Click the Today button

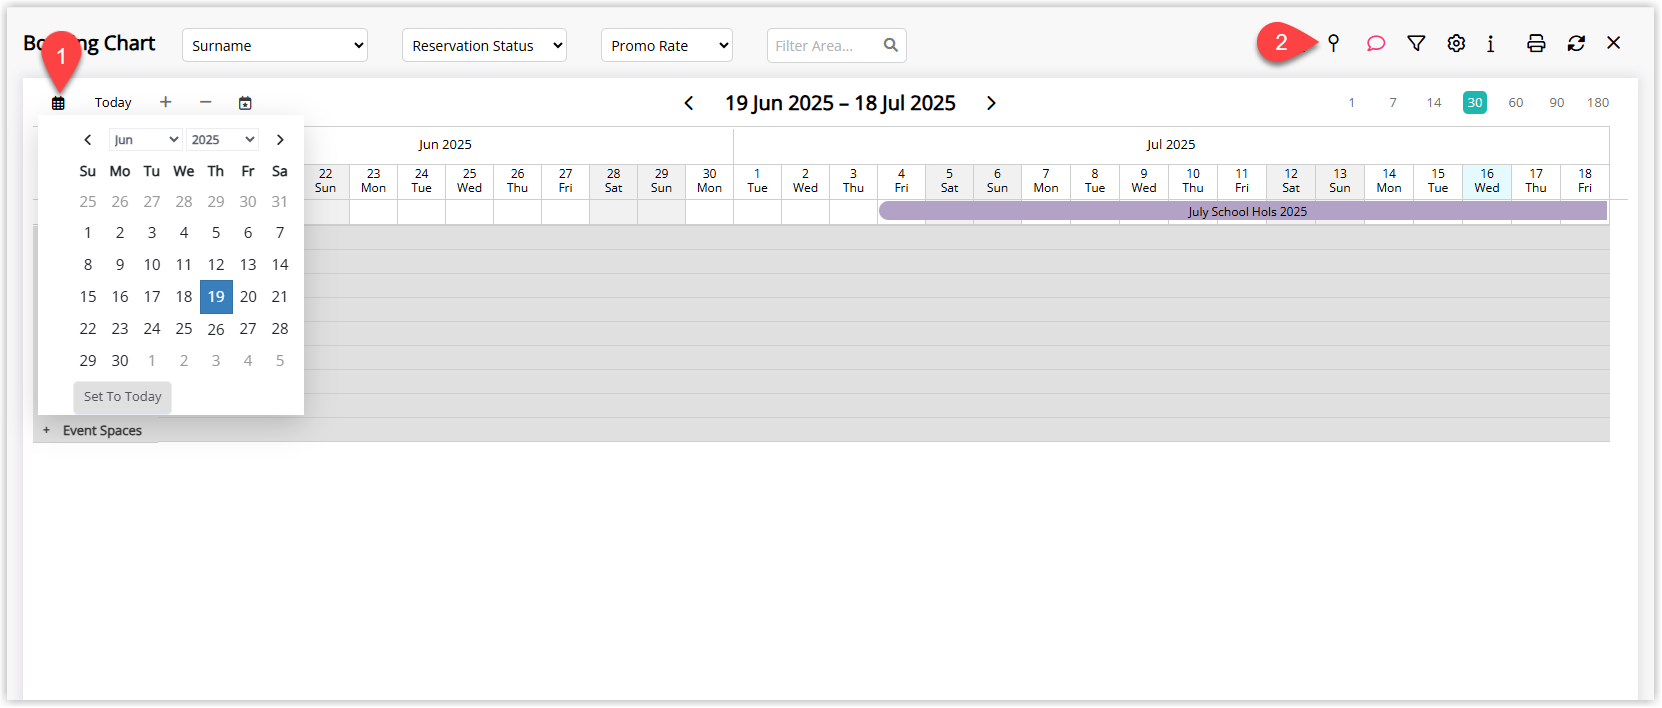tap(113, 102)
